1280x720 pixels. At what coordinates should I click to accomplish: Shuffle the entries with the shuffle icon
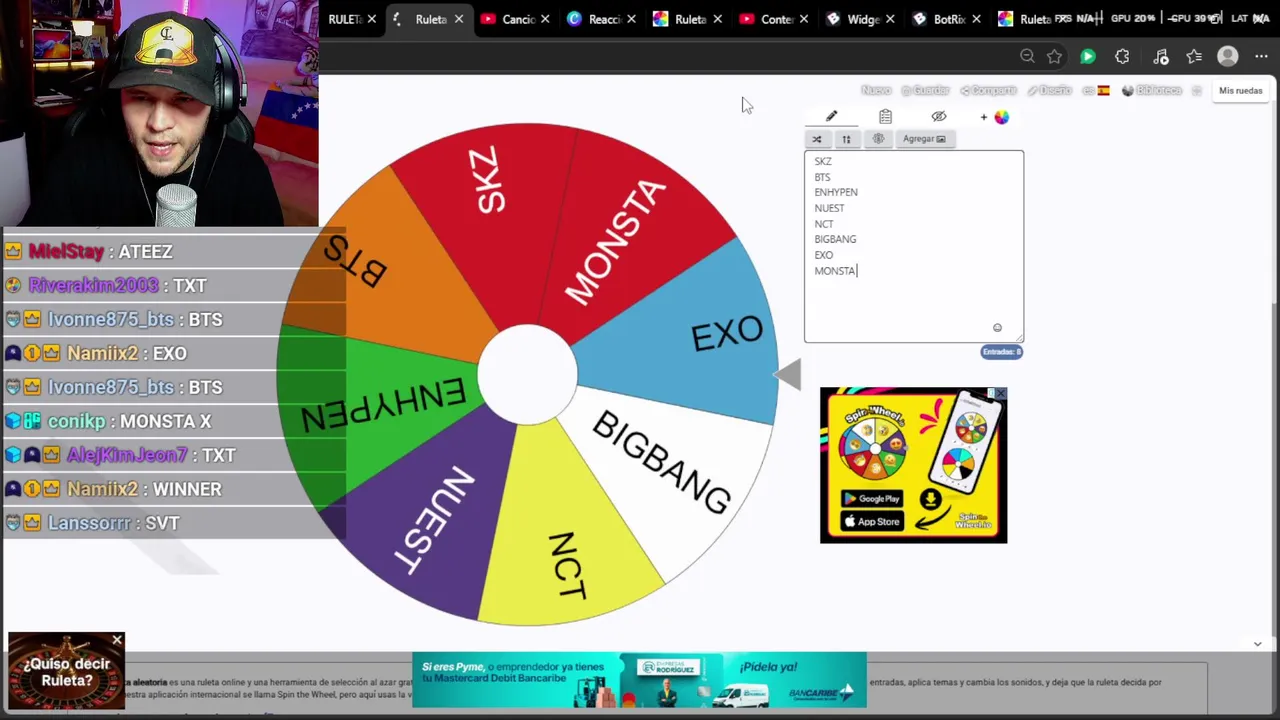coord(817,139)
